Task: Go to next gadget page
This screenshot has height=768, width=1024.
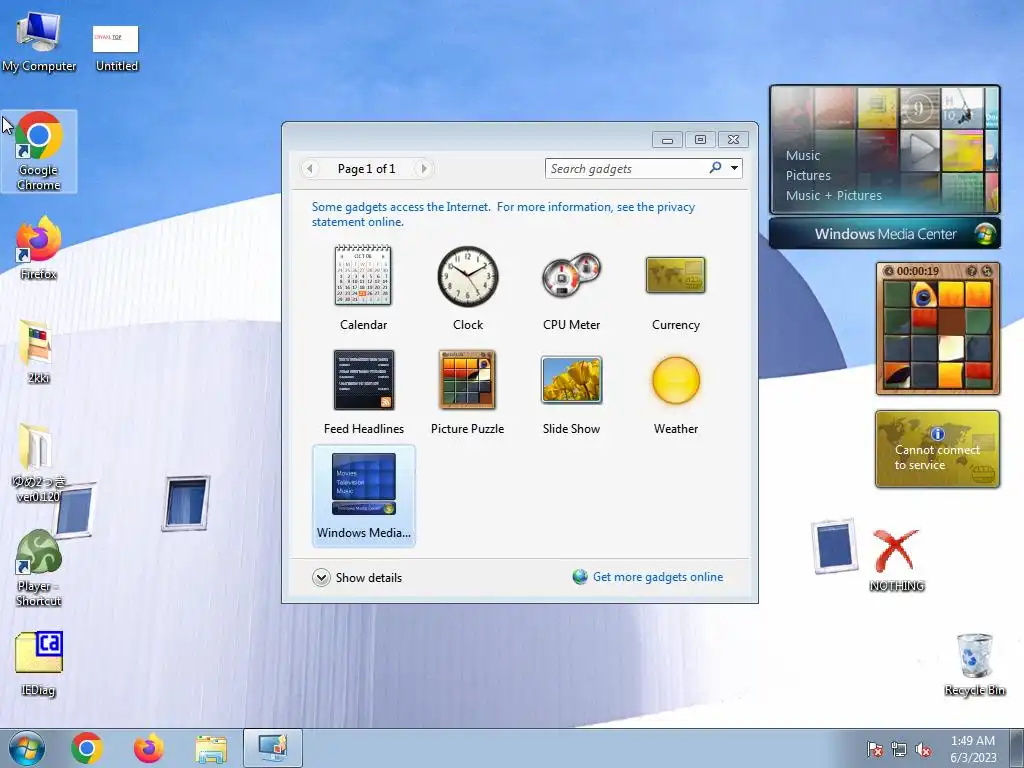Action: pyautogui.click(x=424, y=168)
